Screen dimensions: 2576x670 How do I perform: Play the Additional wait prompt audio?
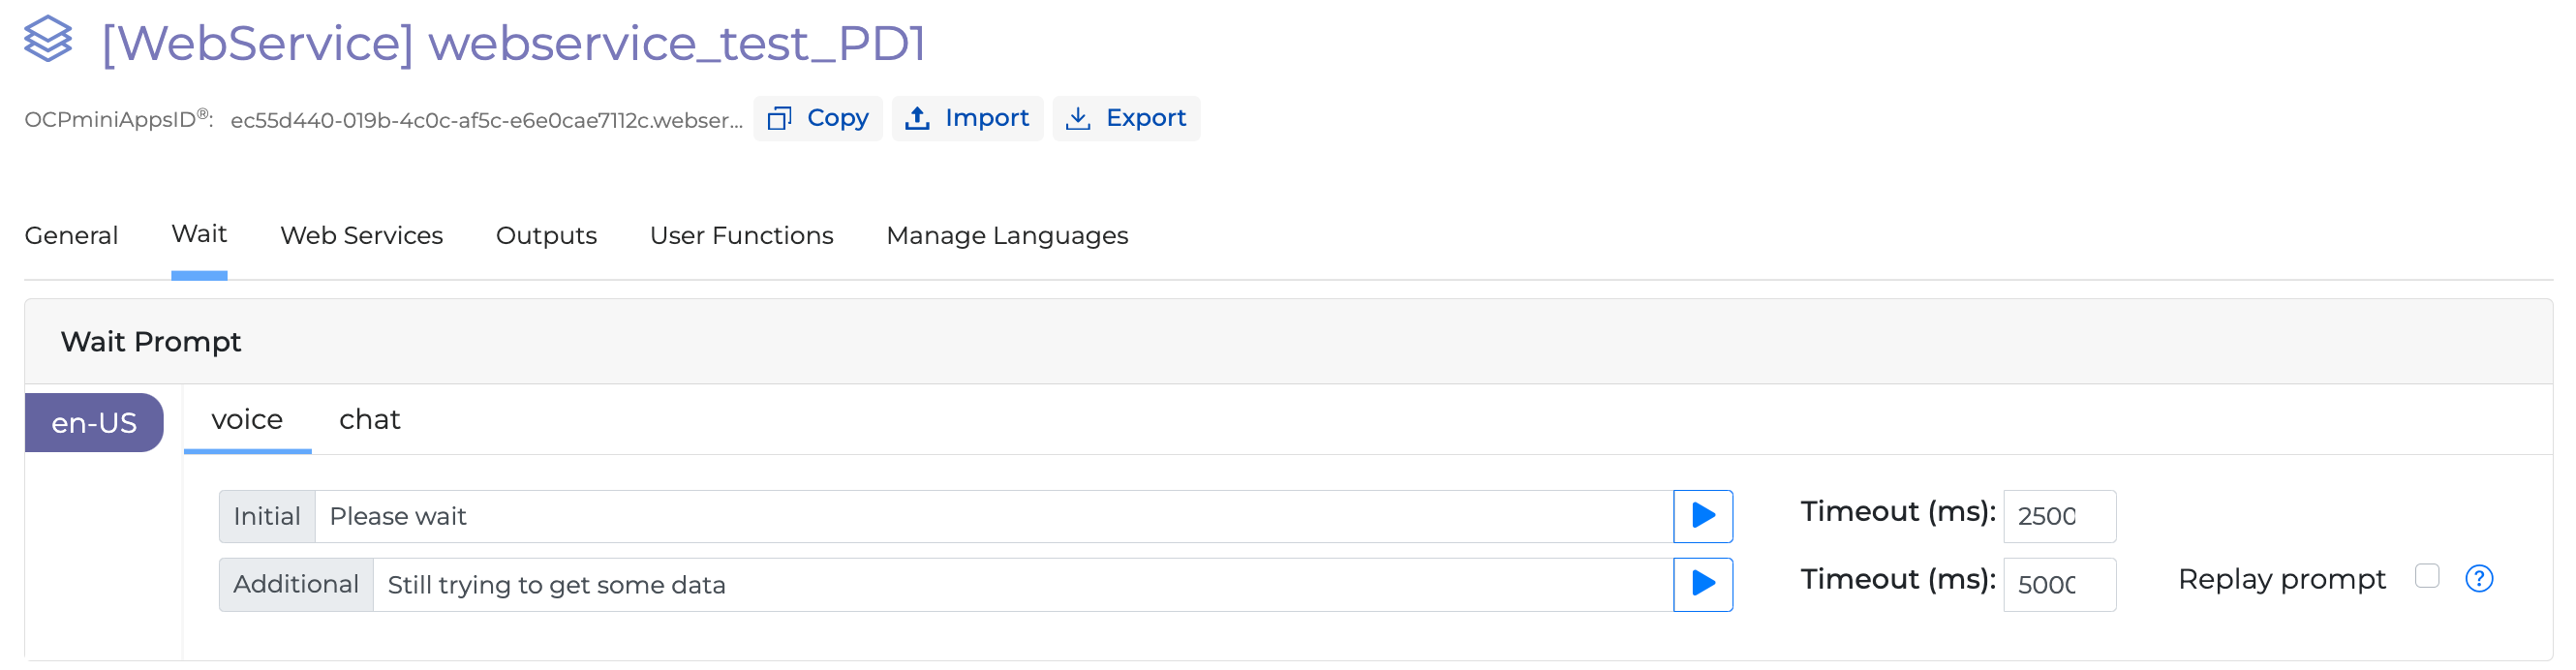click(x=1702, y=584)
